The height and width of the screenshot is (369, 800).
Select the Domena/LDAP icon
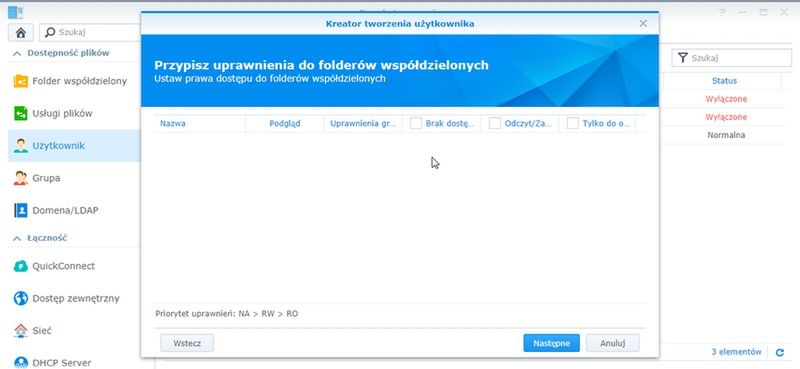[21, 210]
